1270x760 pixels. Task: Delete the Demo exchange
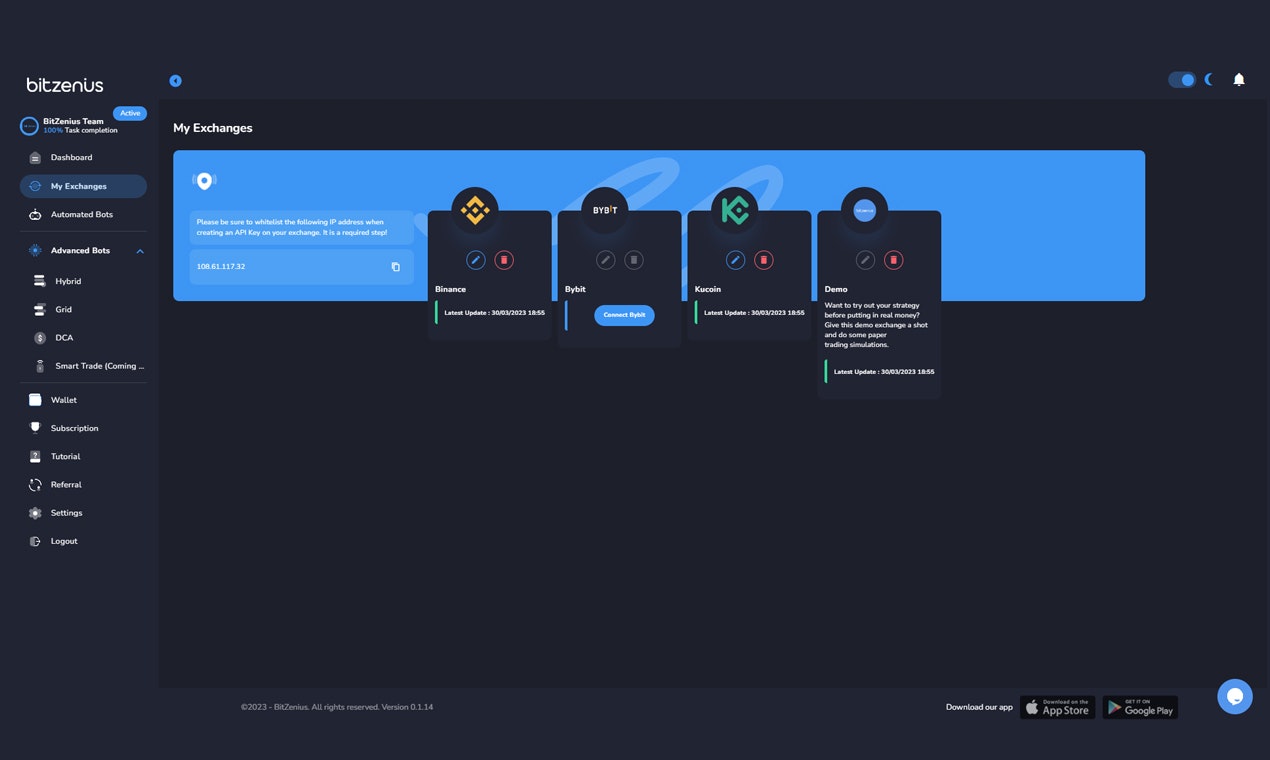pos(894,260)
